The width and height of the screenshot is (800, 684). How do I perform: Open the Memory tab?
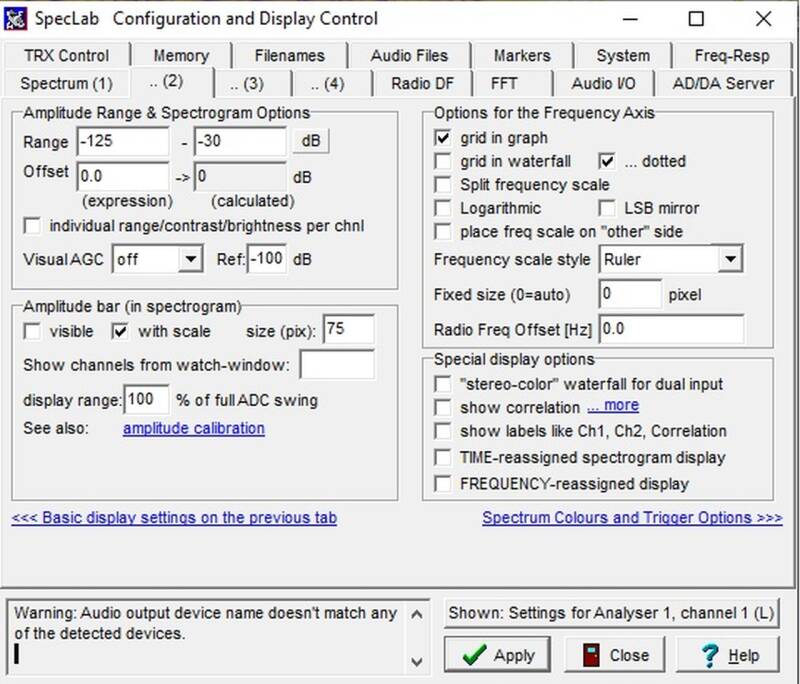(x=181, y=55)
